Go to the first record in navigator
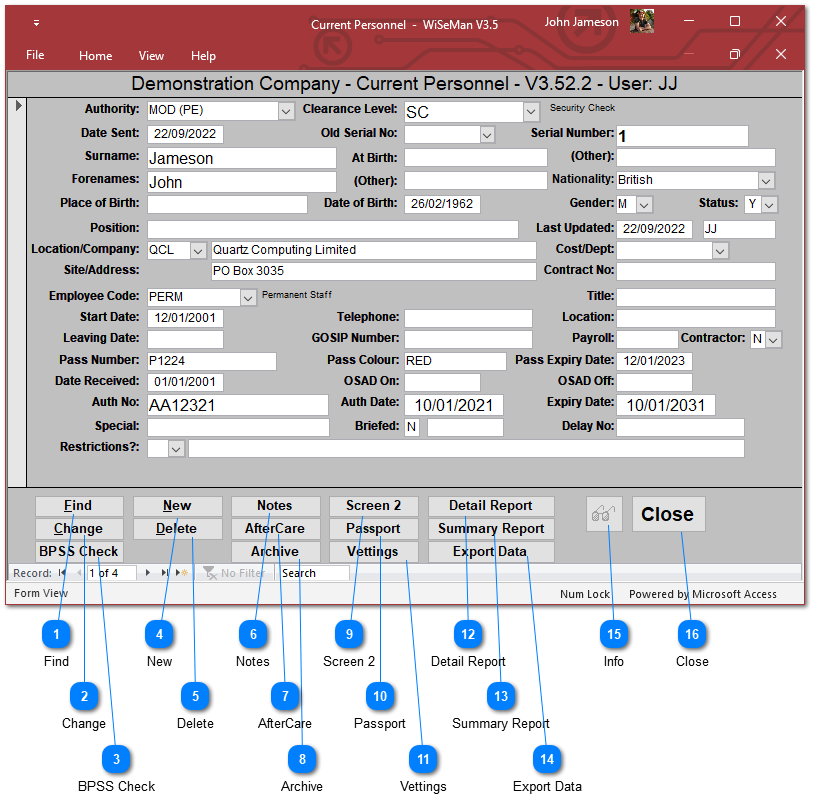The image size is (814, 810). [63, 573]
